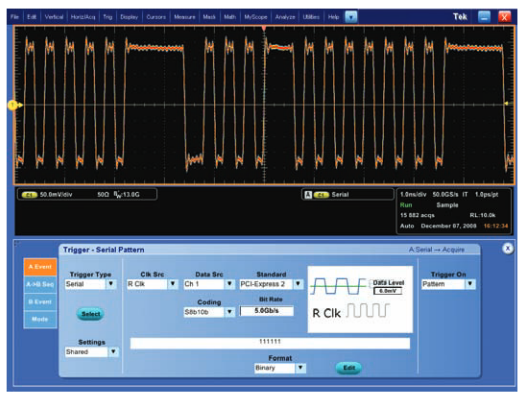The height and width of the screenshot is (399, 526).
Task: Click the Auto trigger mode readout
Action: point(407,226)
